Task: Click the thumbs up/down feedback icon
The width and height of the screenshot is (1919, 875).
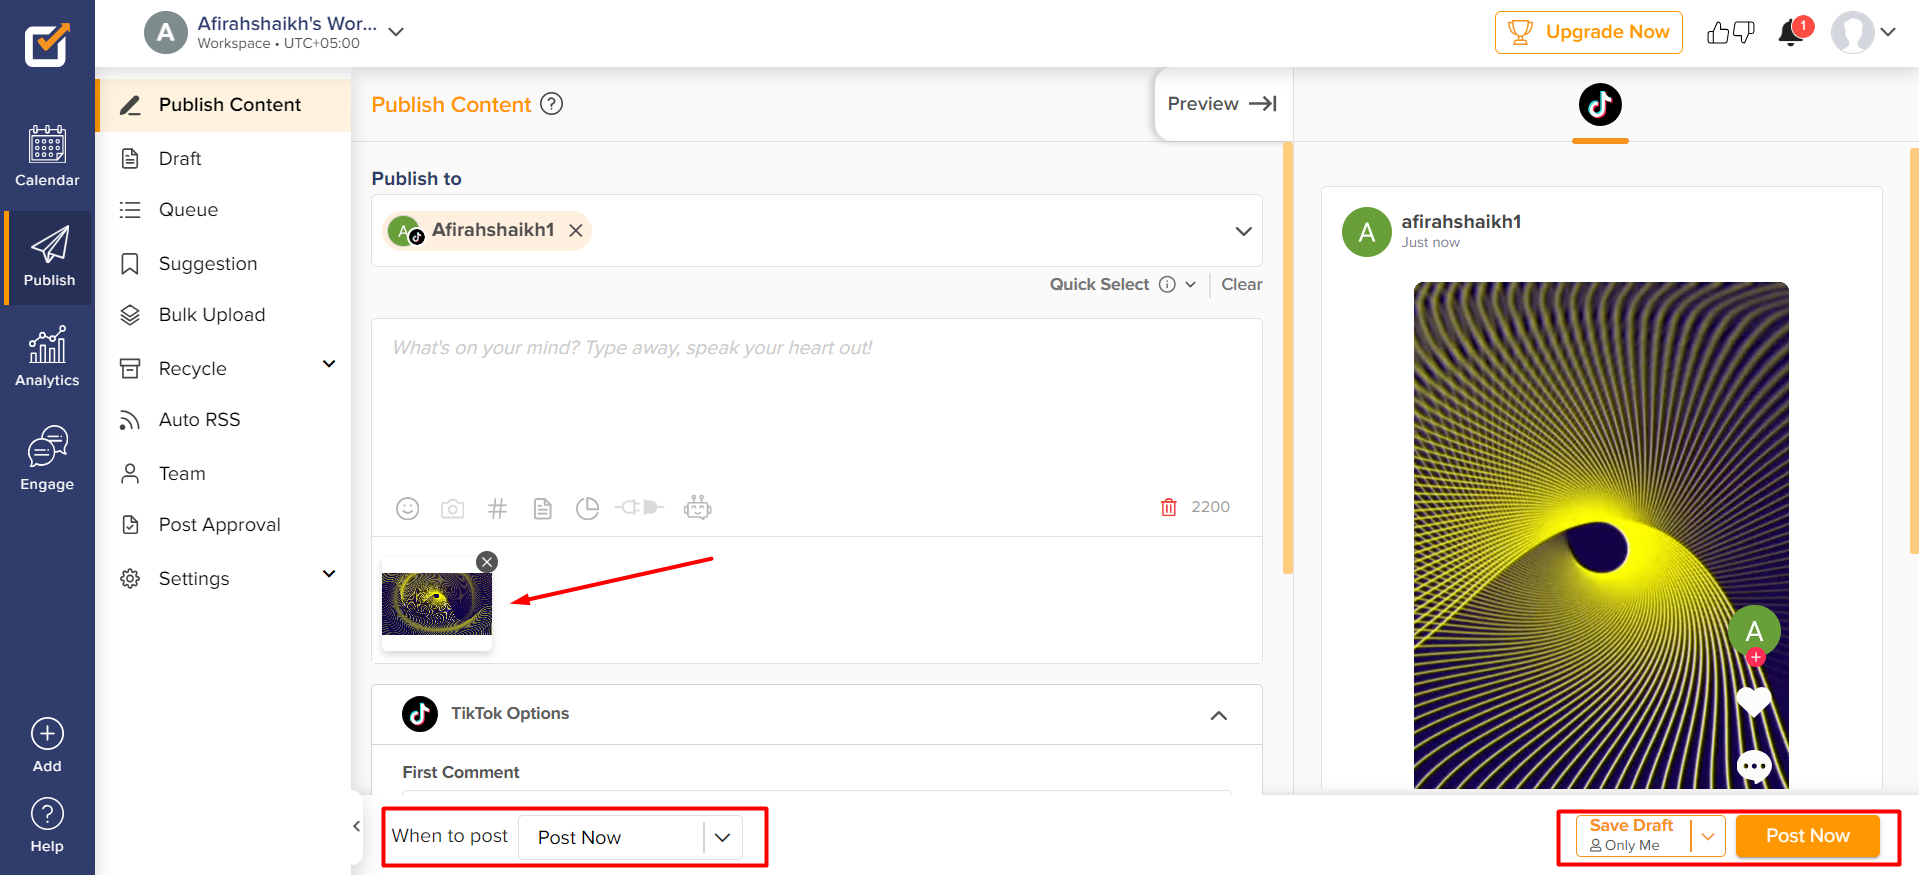Action: click(x=1730, y=33)
